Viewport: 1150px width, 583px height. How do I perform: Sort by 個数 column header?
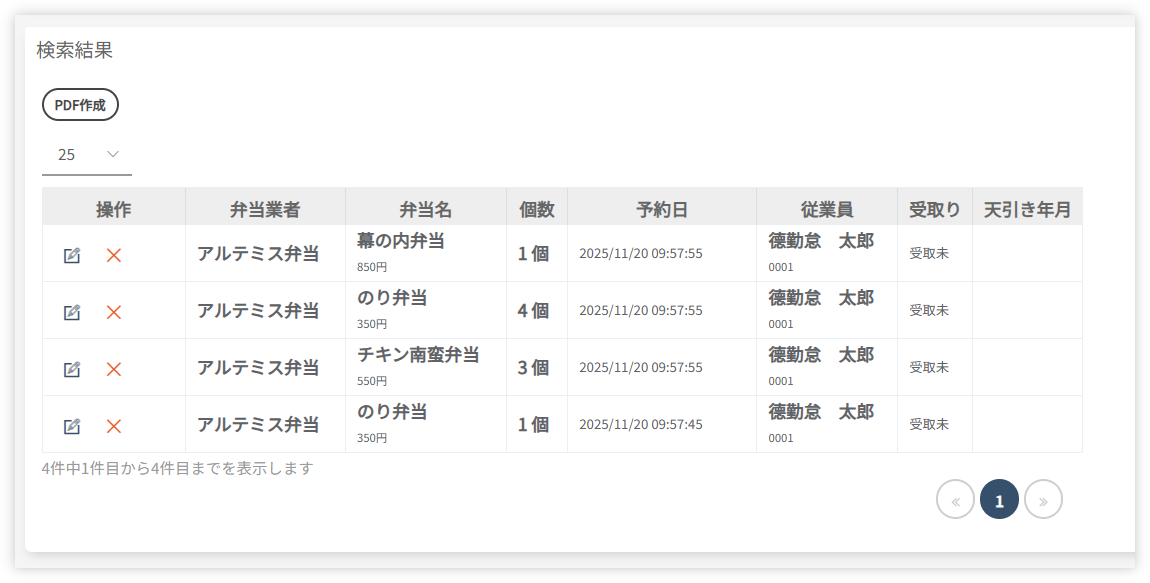pos(537,209)
